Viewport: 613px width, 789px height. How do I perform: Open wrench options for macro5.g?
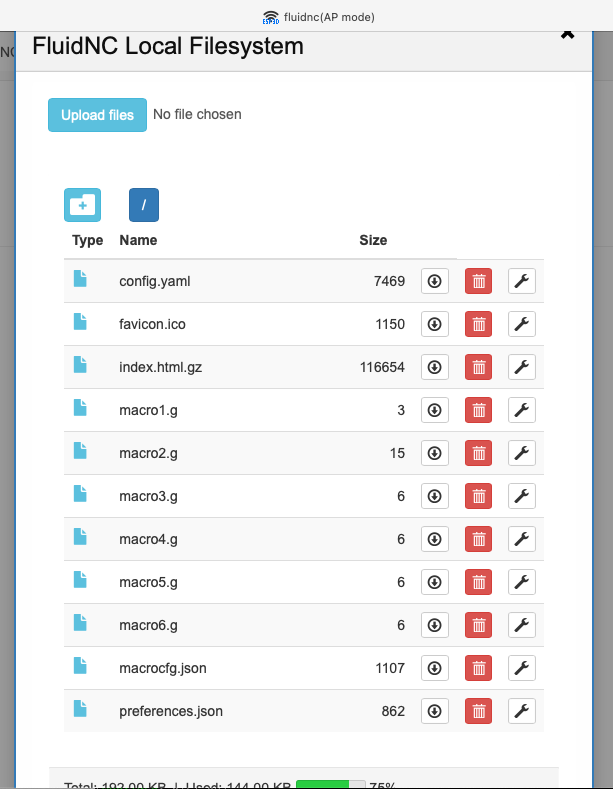coord(522,582)
